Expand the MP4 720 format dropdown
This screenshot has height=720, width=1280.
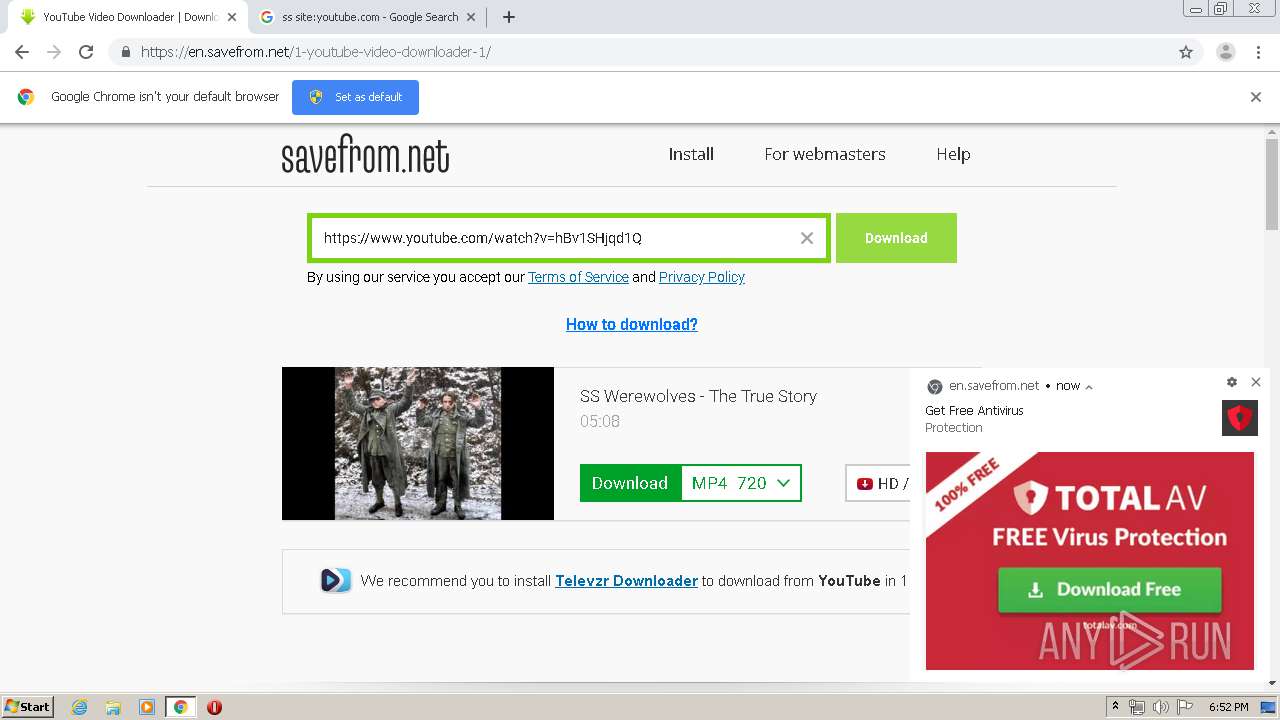741,483
